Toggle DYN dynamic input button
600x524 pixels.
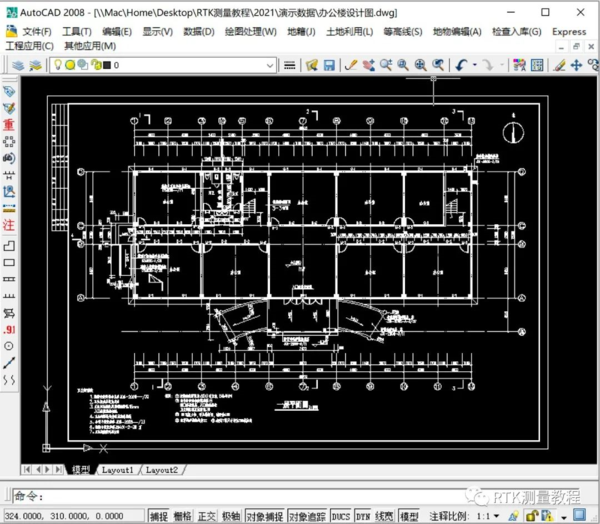[363, 516]
